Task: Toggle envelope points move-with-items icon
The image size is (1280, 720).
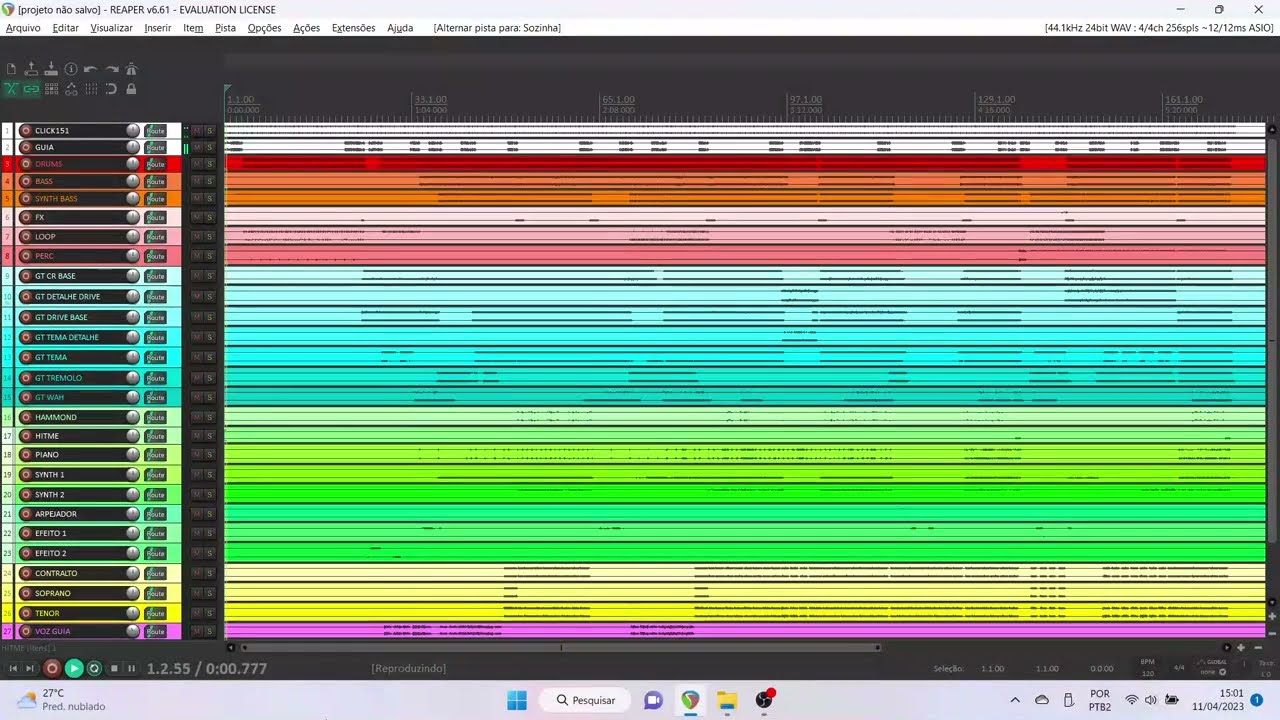Action: point(71,89)
